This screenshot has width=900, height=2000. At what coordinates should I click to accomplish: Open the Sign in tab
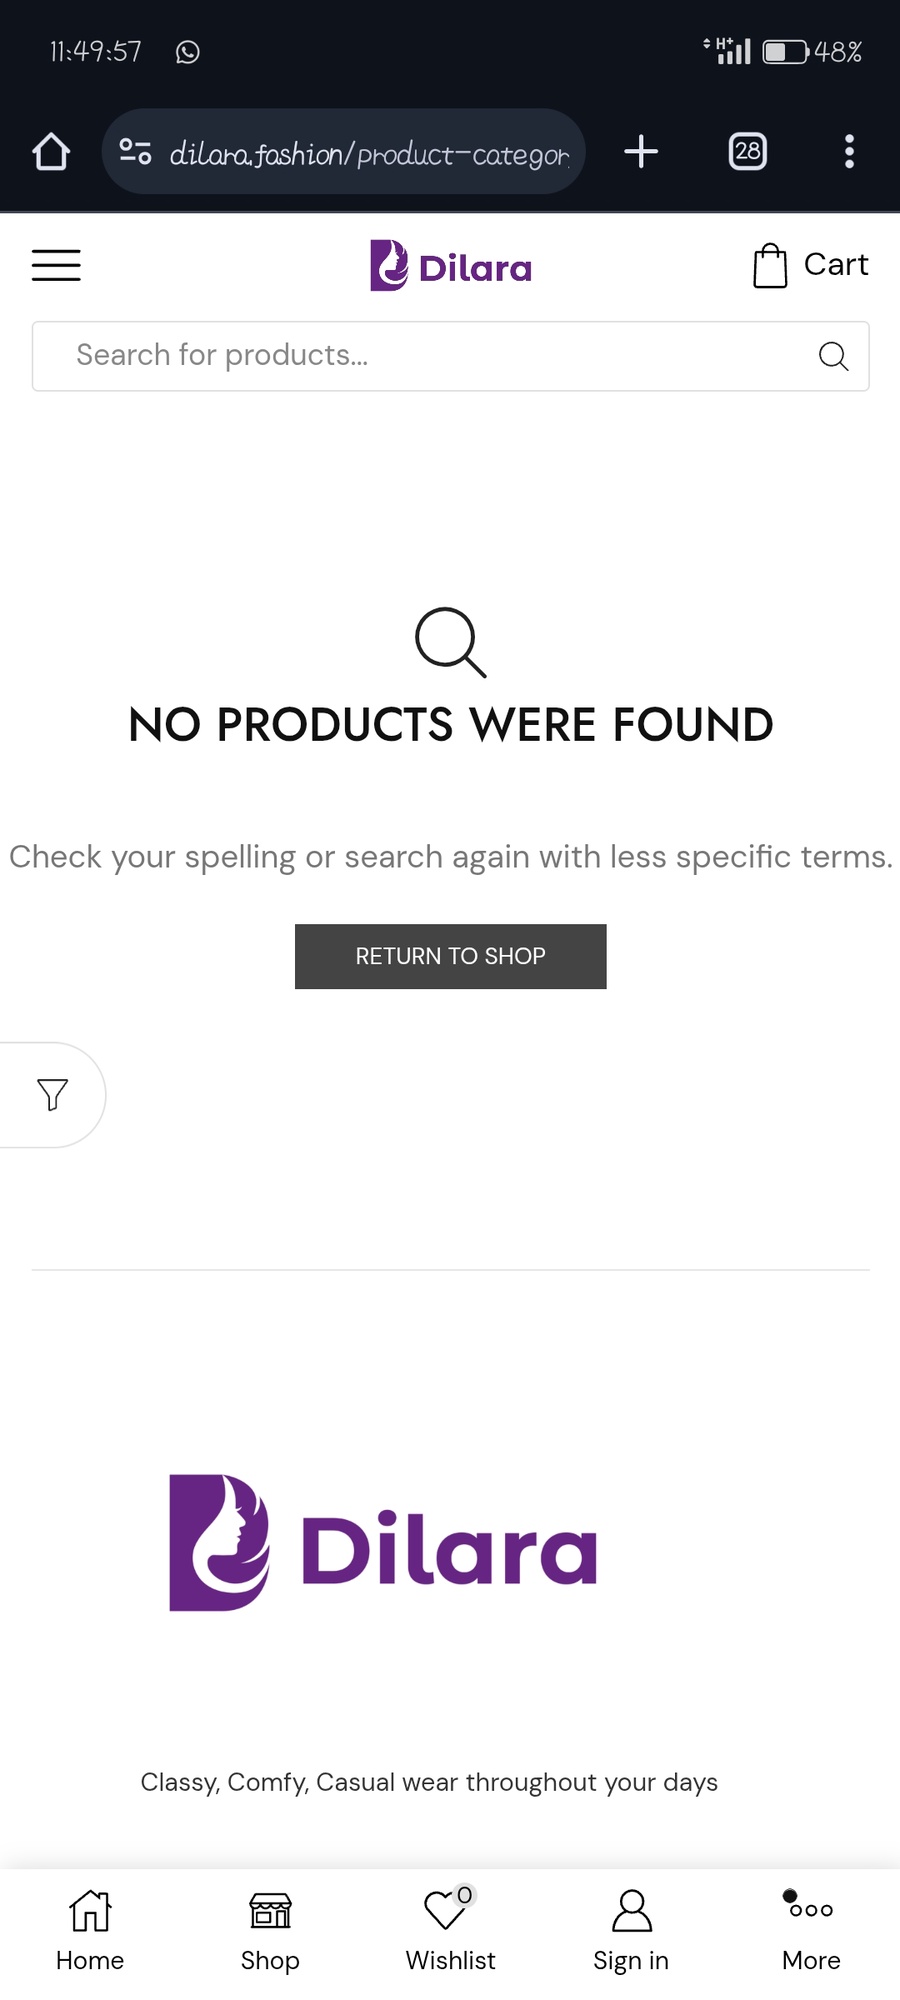(631, 1932)
